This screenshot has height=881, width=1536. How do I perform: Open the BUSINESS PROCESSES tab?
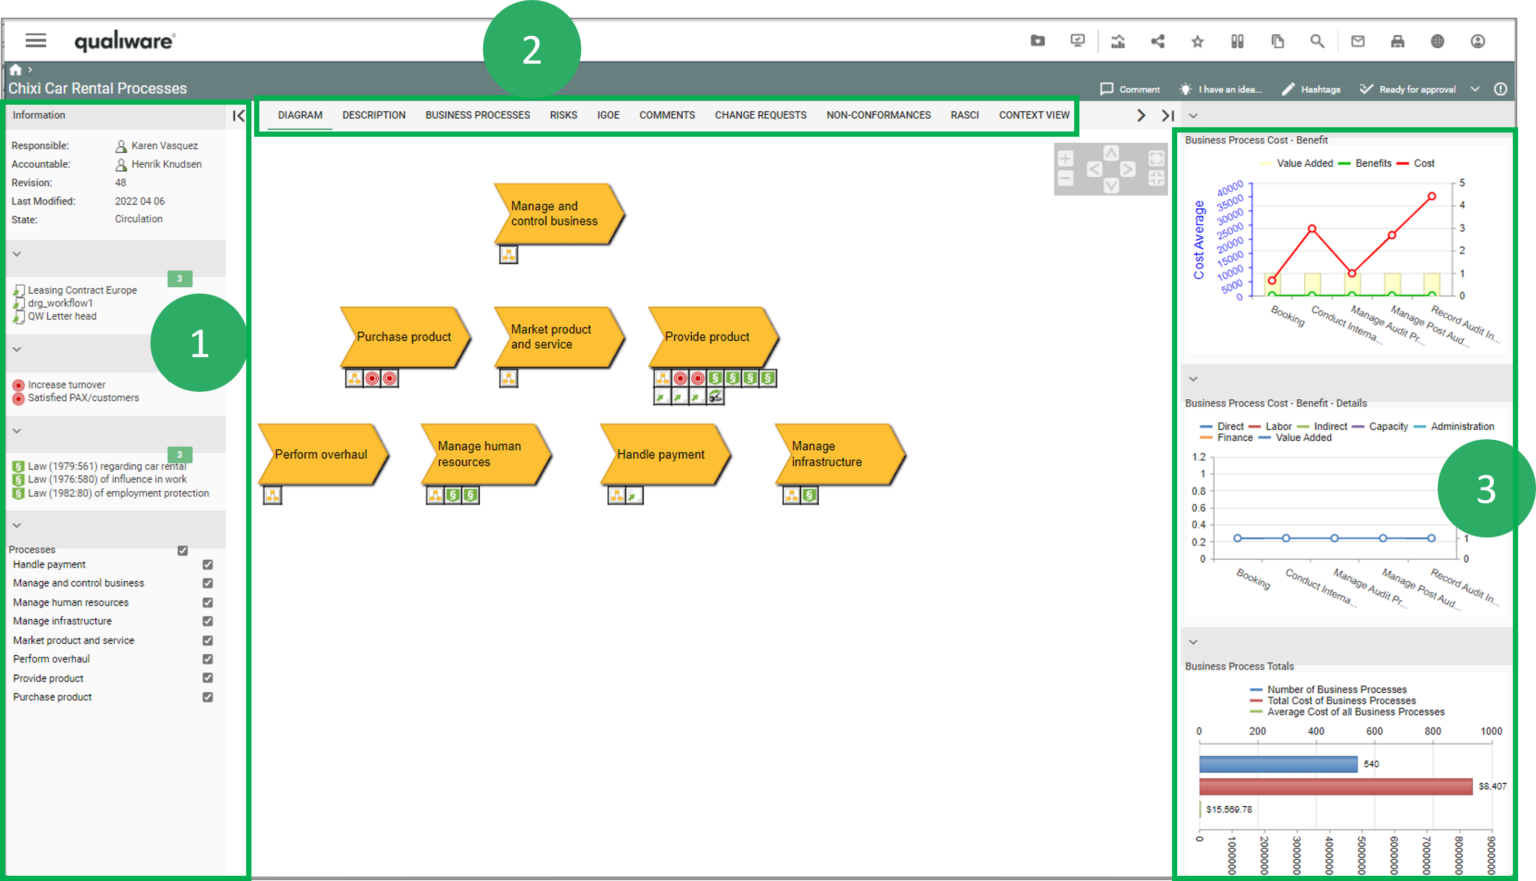[477, 115]
